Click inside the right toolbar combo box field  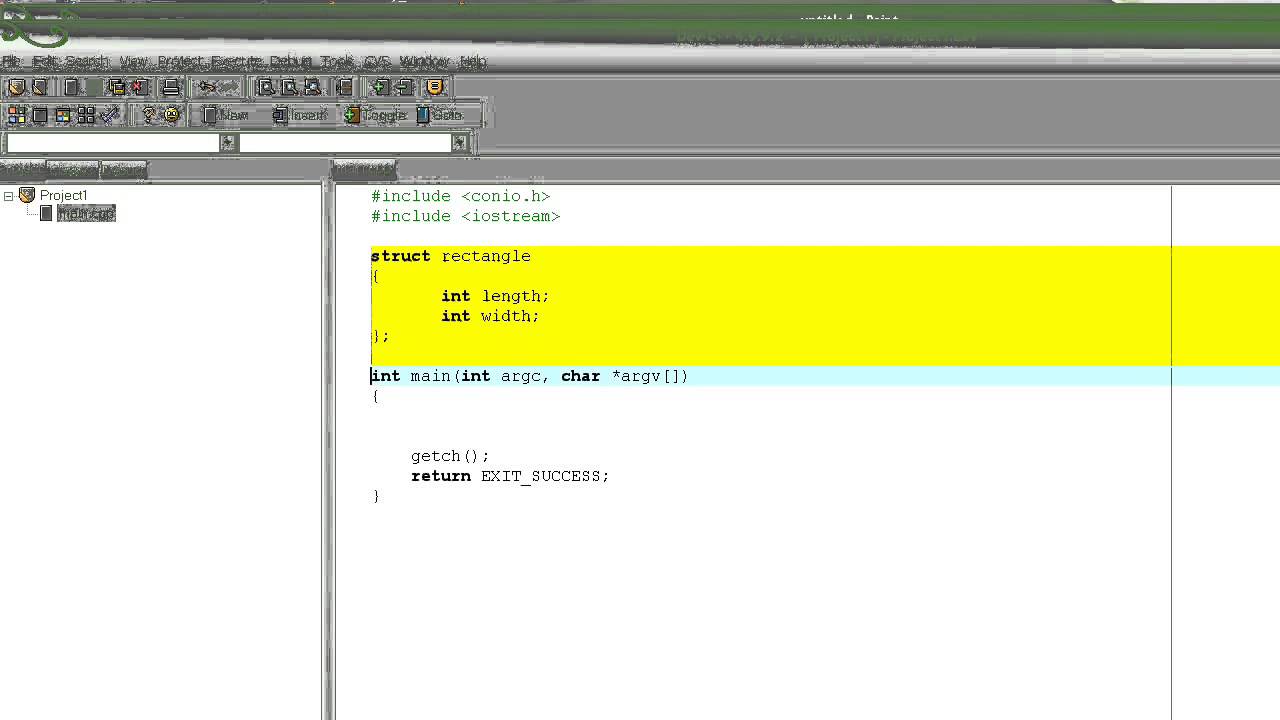[x=345, y=143]
